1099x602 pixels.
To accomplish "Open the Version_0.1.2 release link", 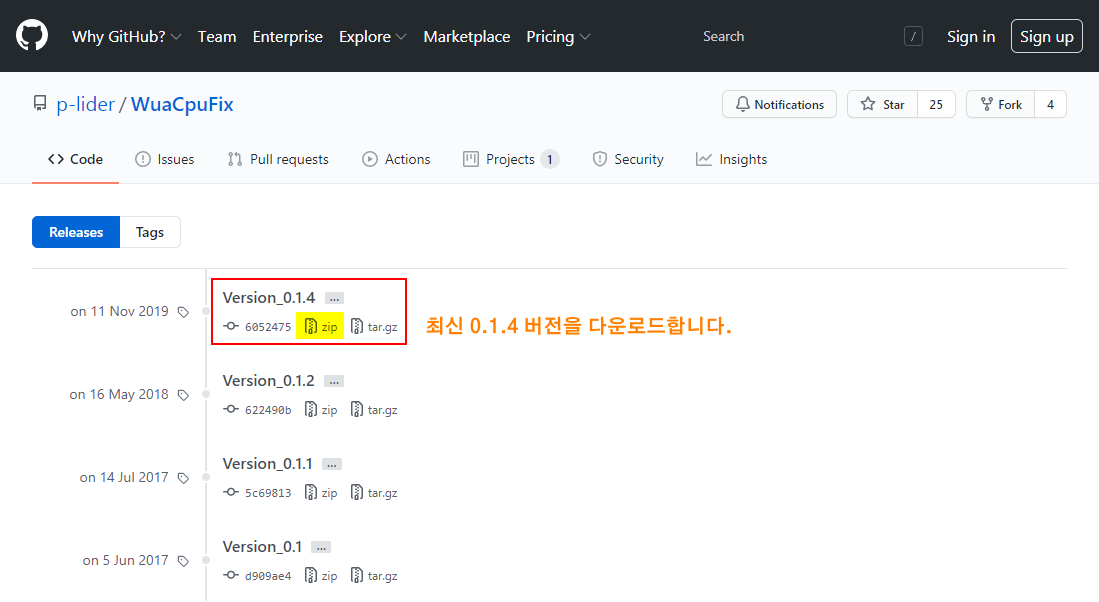I will [268, 381].
